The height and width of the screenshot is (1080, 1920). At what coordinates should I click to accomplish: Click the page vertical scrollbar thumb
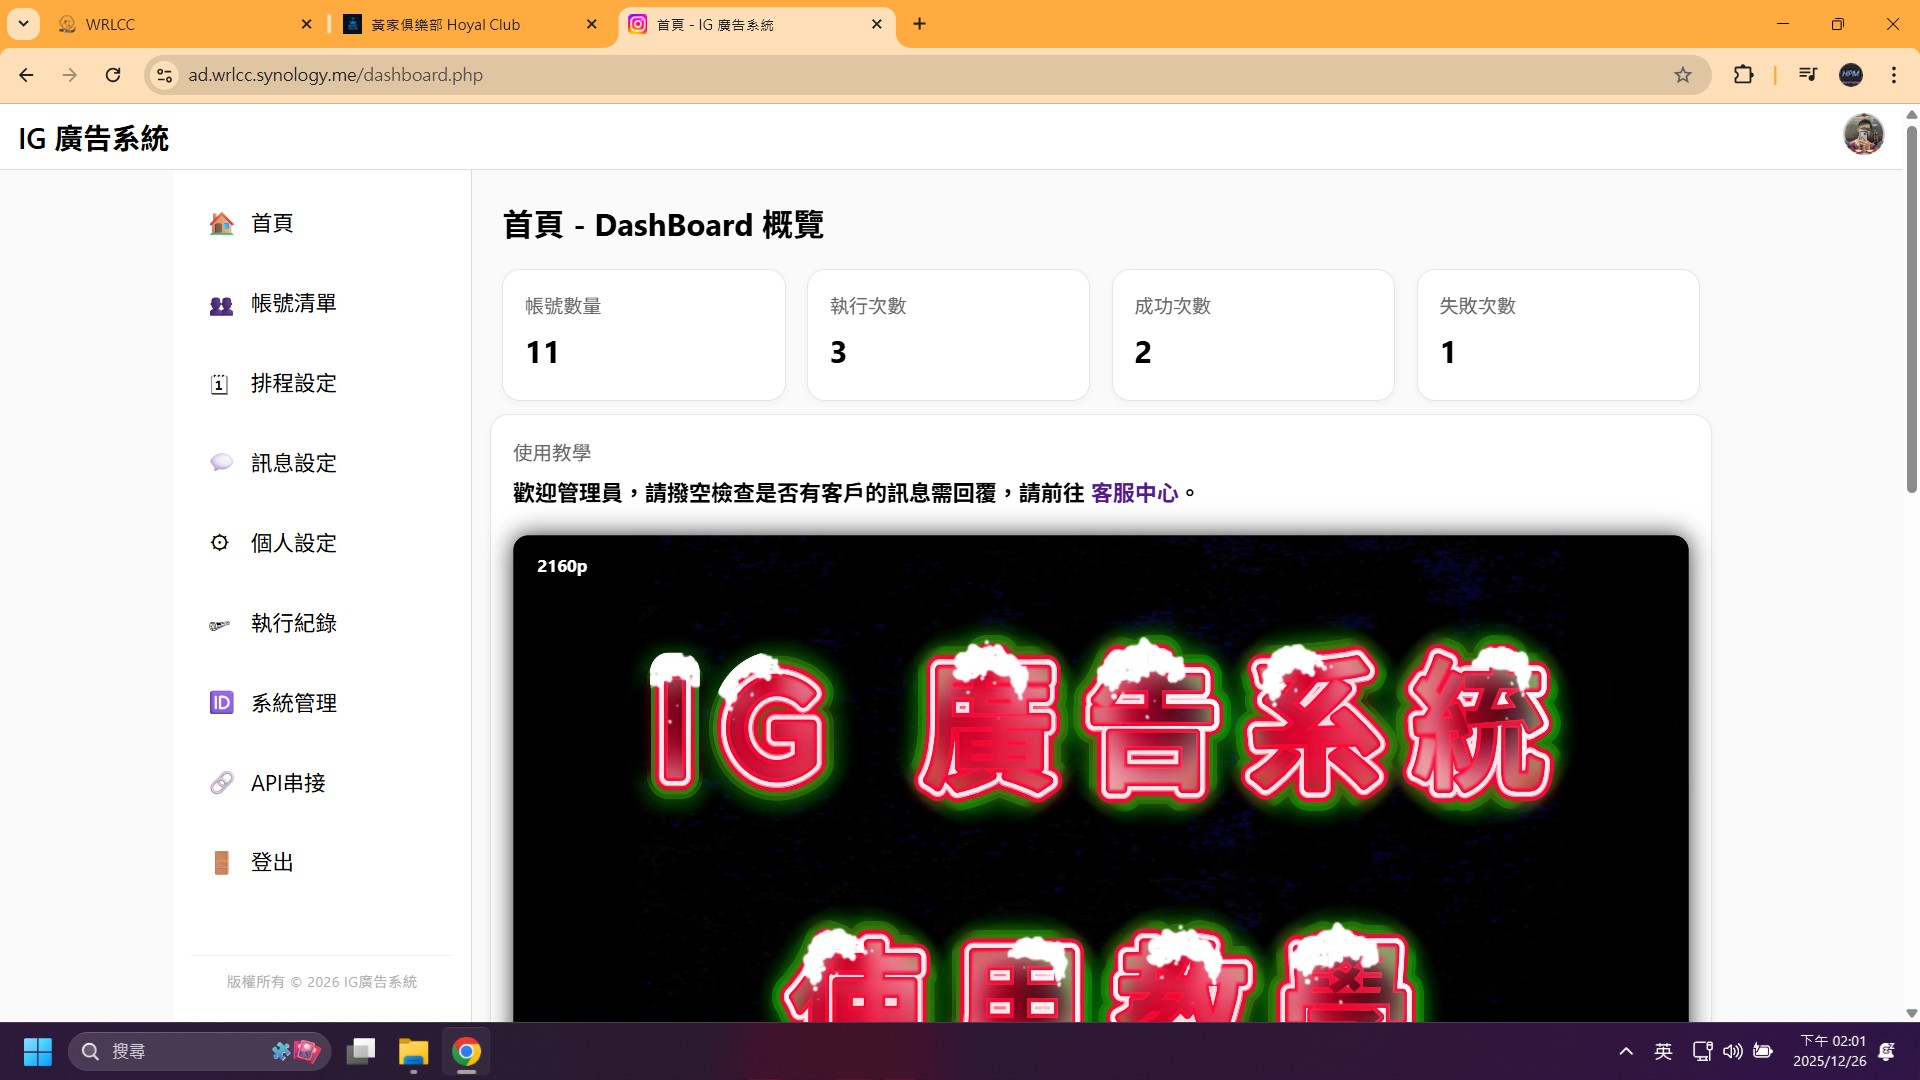coord(1911,310)
